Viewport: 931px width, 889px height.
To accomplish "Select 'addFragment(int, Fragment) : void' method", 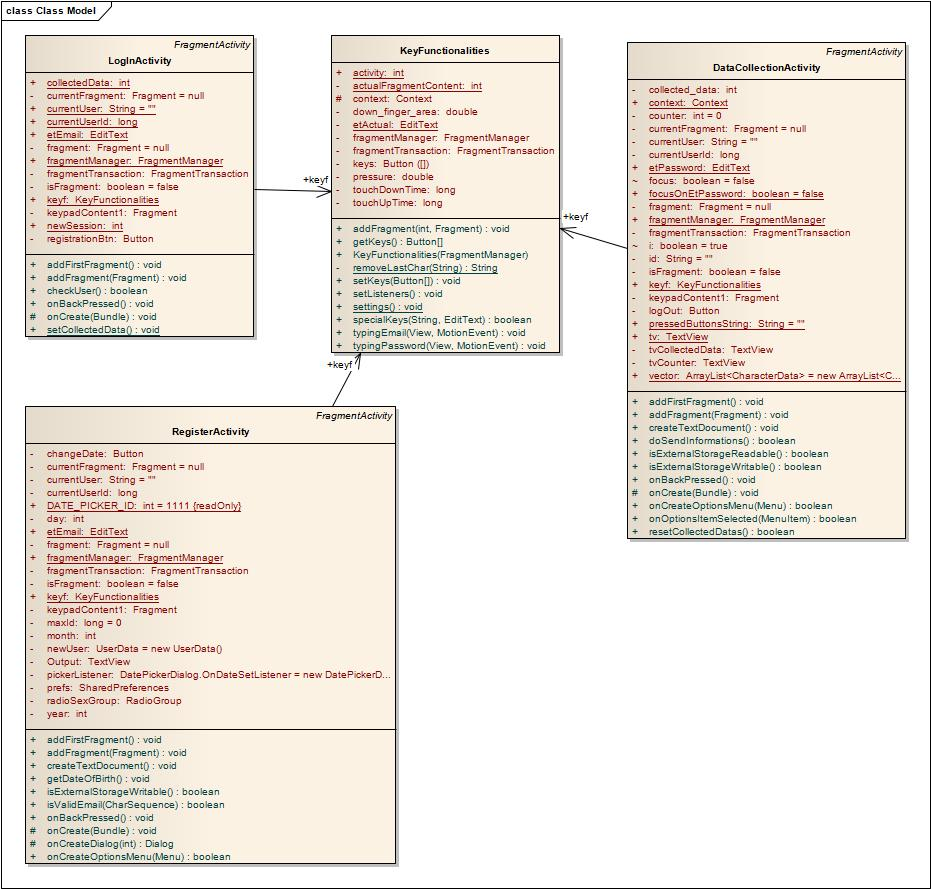I will (431, 229).
